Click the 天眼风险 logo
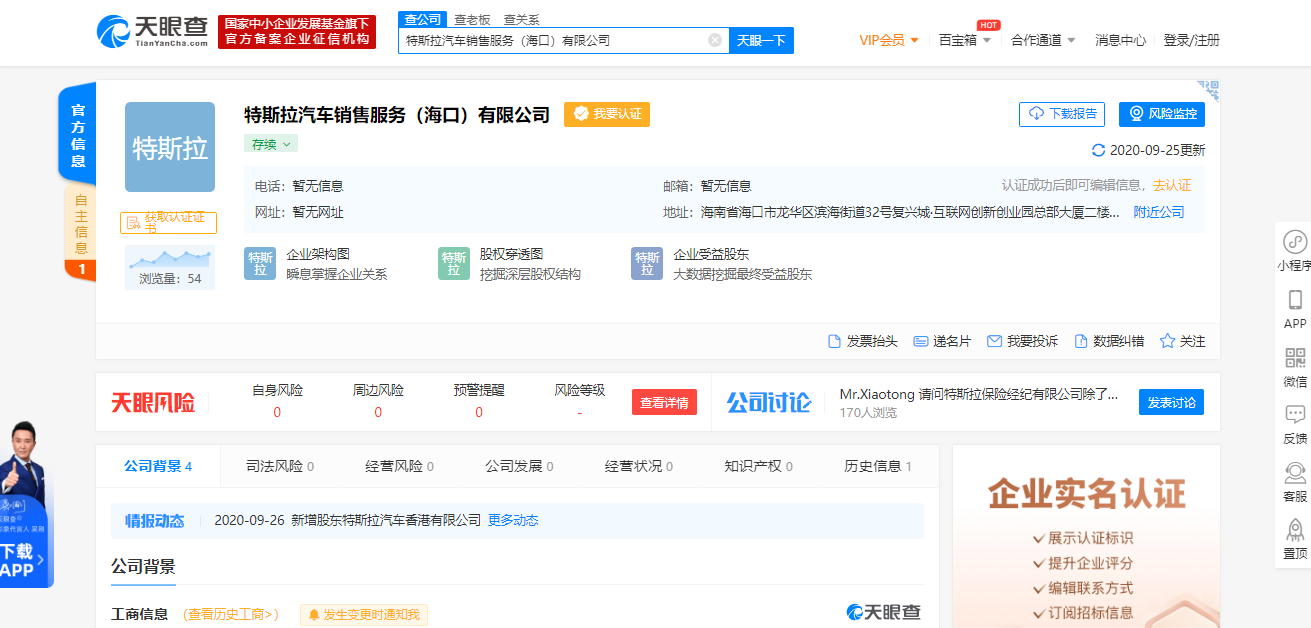1311x628 pixels. [153, 402]
